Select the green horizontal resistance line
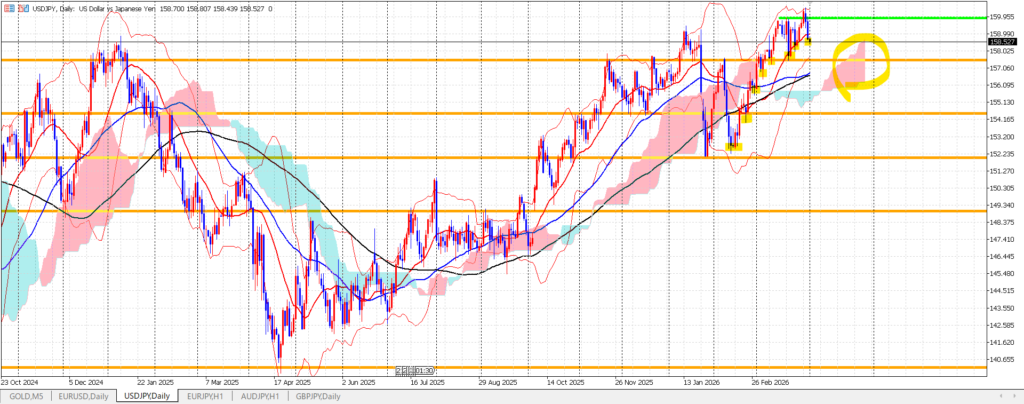1024x404 pixels. (x=900, y=18)
